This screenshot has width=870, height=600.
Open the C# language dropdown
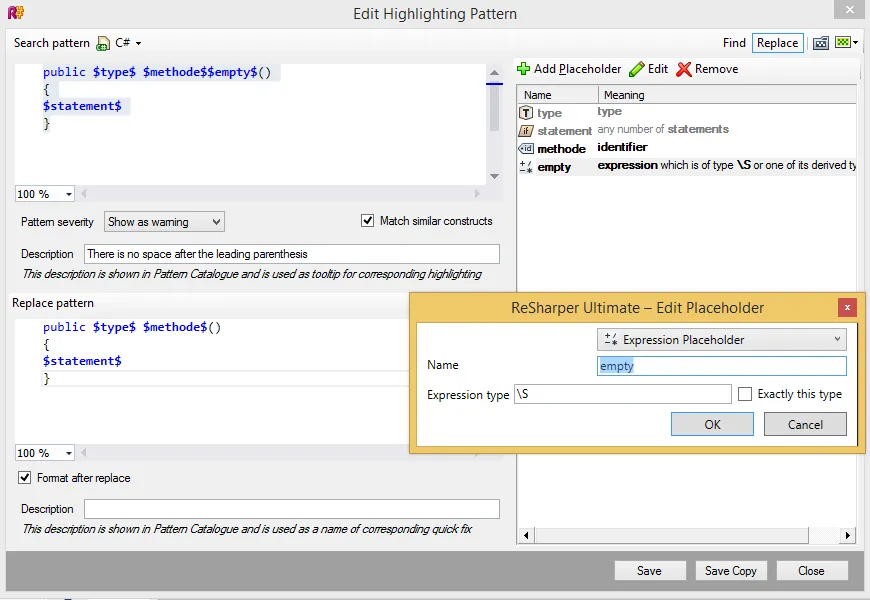click(x=138, y=43)
